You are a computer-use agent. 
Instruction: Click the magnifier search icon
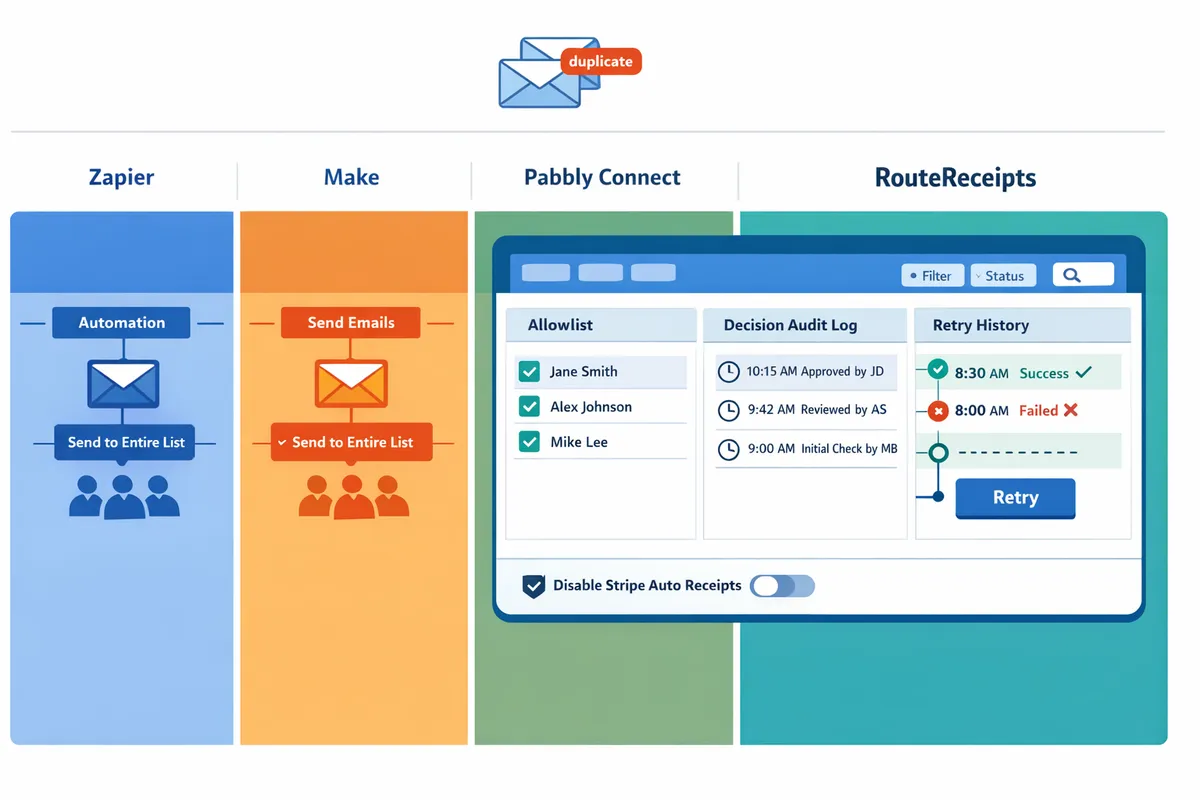(1071, 275)
